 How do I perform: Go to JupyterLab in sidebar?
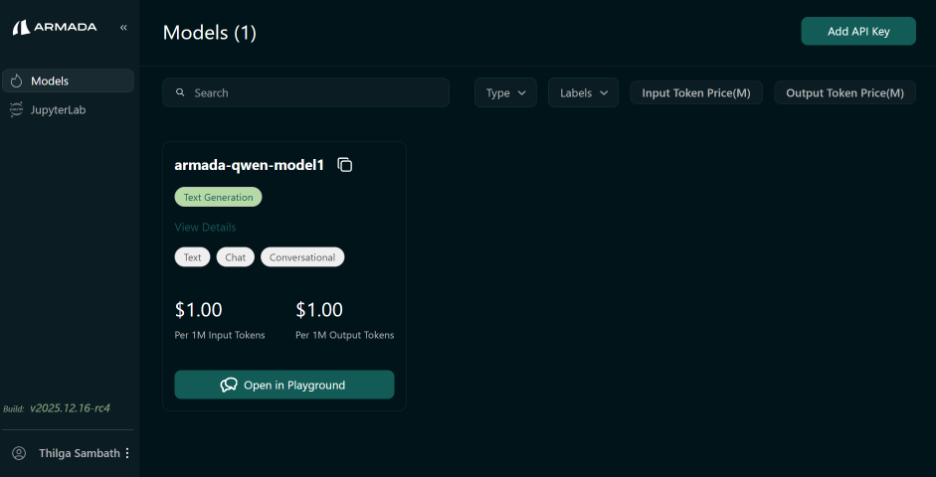[x=58, y=110]
